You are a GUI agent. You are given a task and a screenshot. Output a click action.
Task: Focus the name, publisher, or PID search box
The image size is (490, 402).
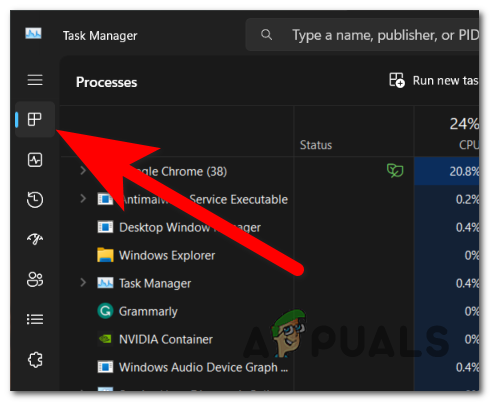point(362,35)
